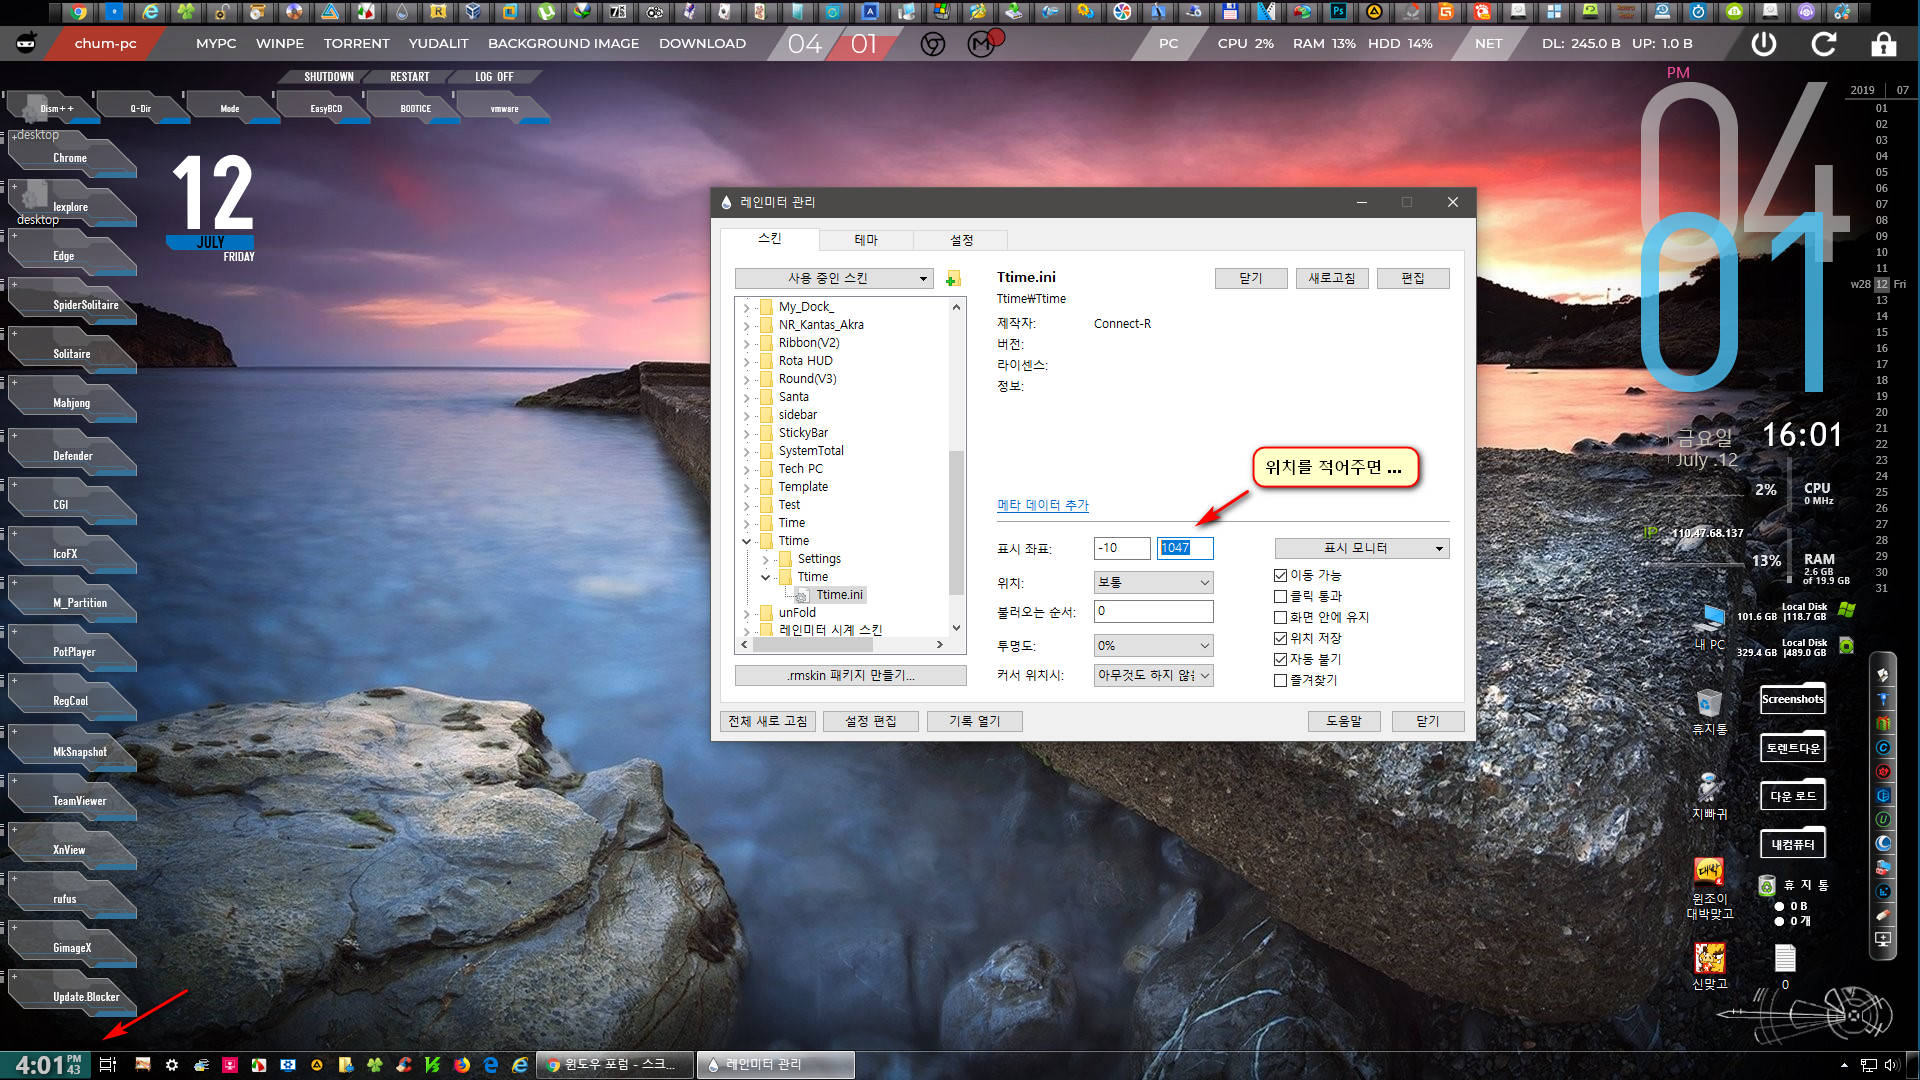
Task: Click TORRENT in the top bar menu
Action: click(x=356, y=44)
